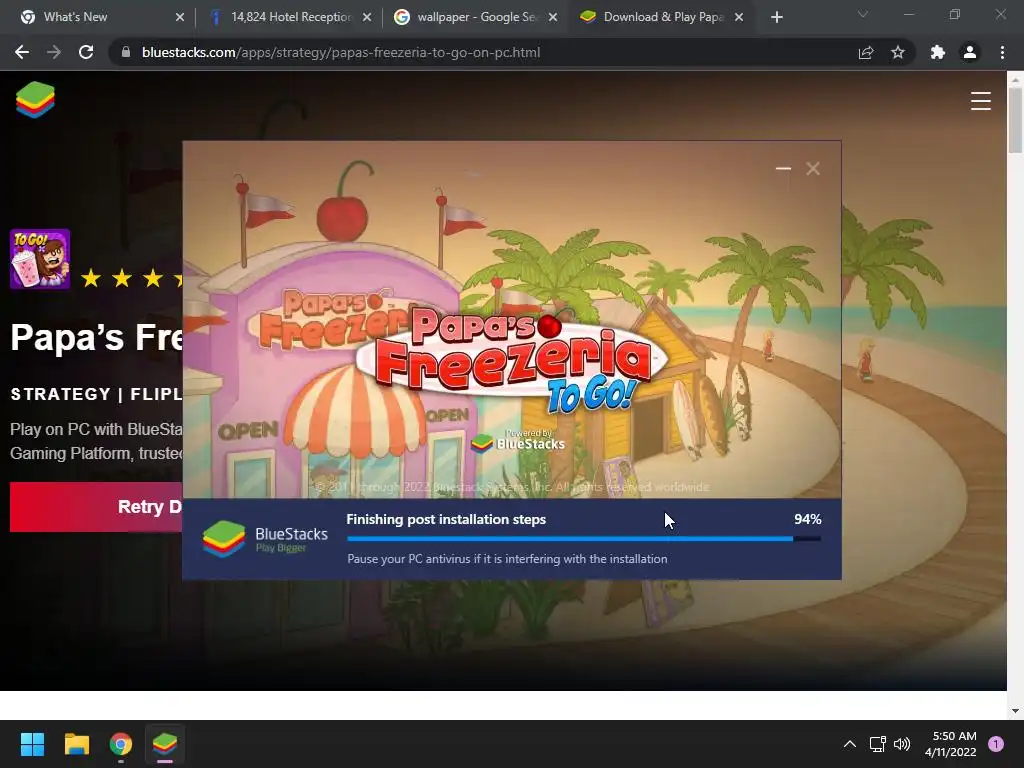Screen dimensions: 1024x768
Task: Bookmark this page with the star icon
Action: (x=898, y=52)
